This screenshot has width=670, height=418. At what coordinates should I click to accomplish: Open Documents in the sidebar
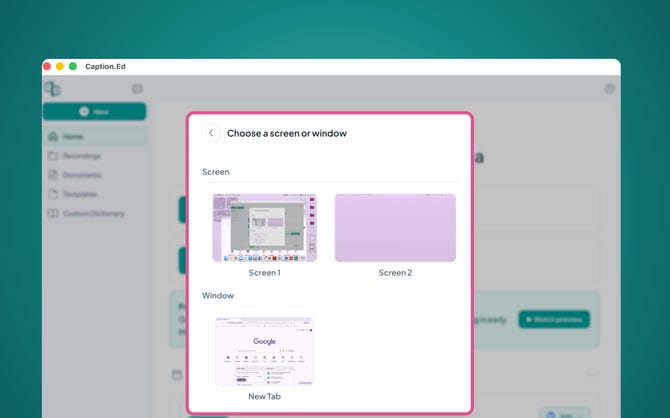tap(81, 175)
